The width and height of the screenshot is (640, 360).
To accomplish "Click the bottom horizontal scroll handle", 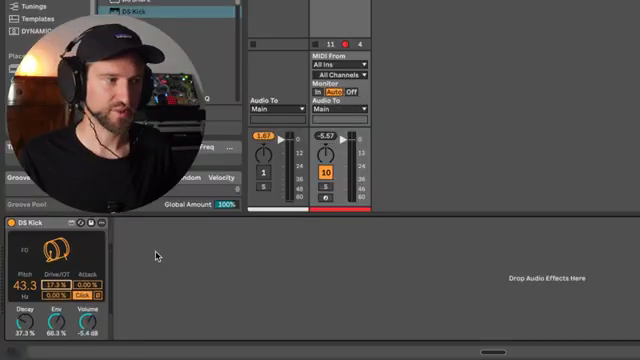I will pyautogui.click(x=493, y=352).
